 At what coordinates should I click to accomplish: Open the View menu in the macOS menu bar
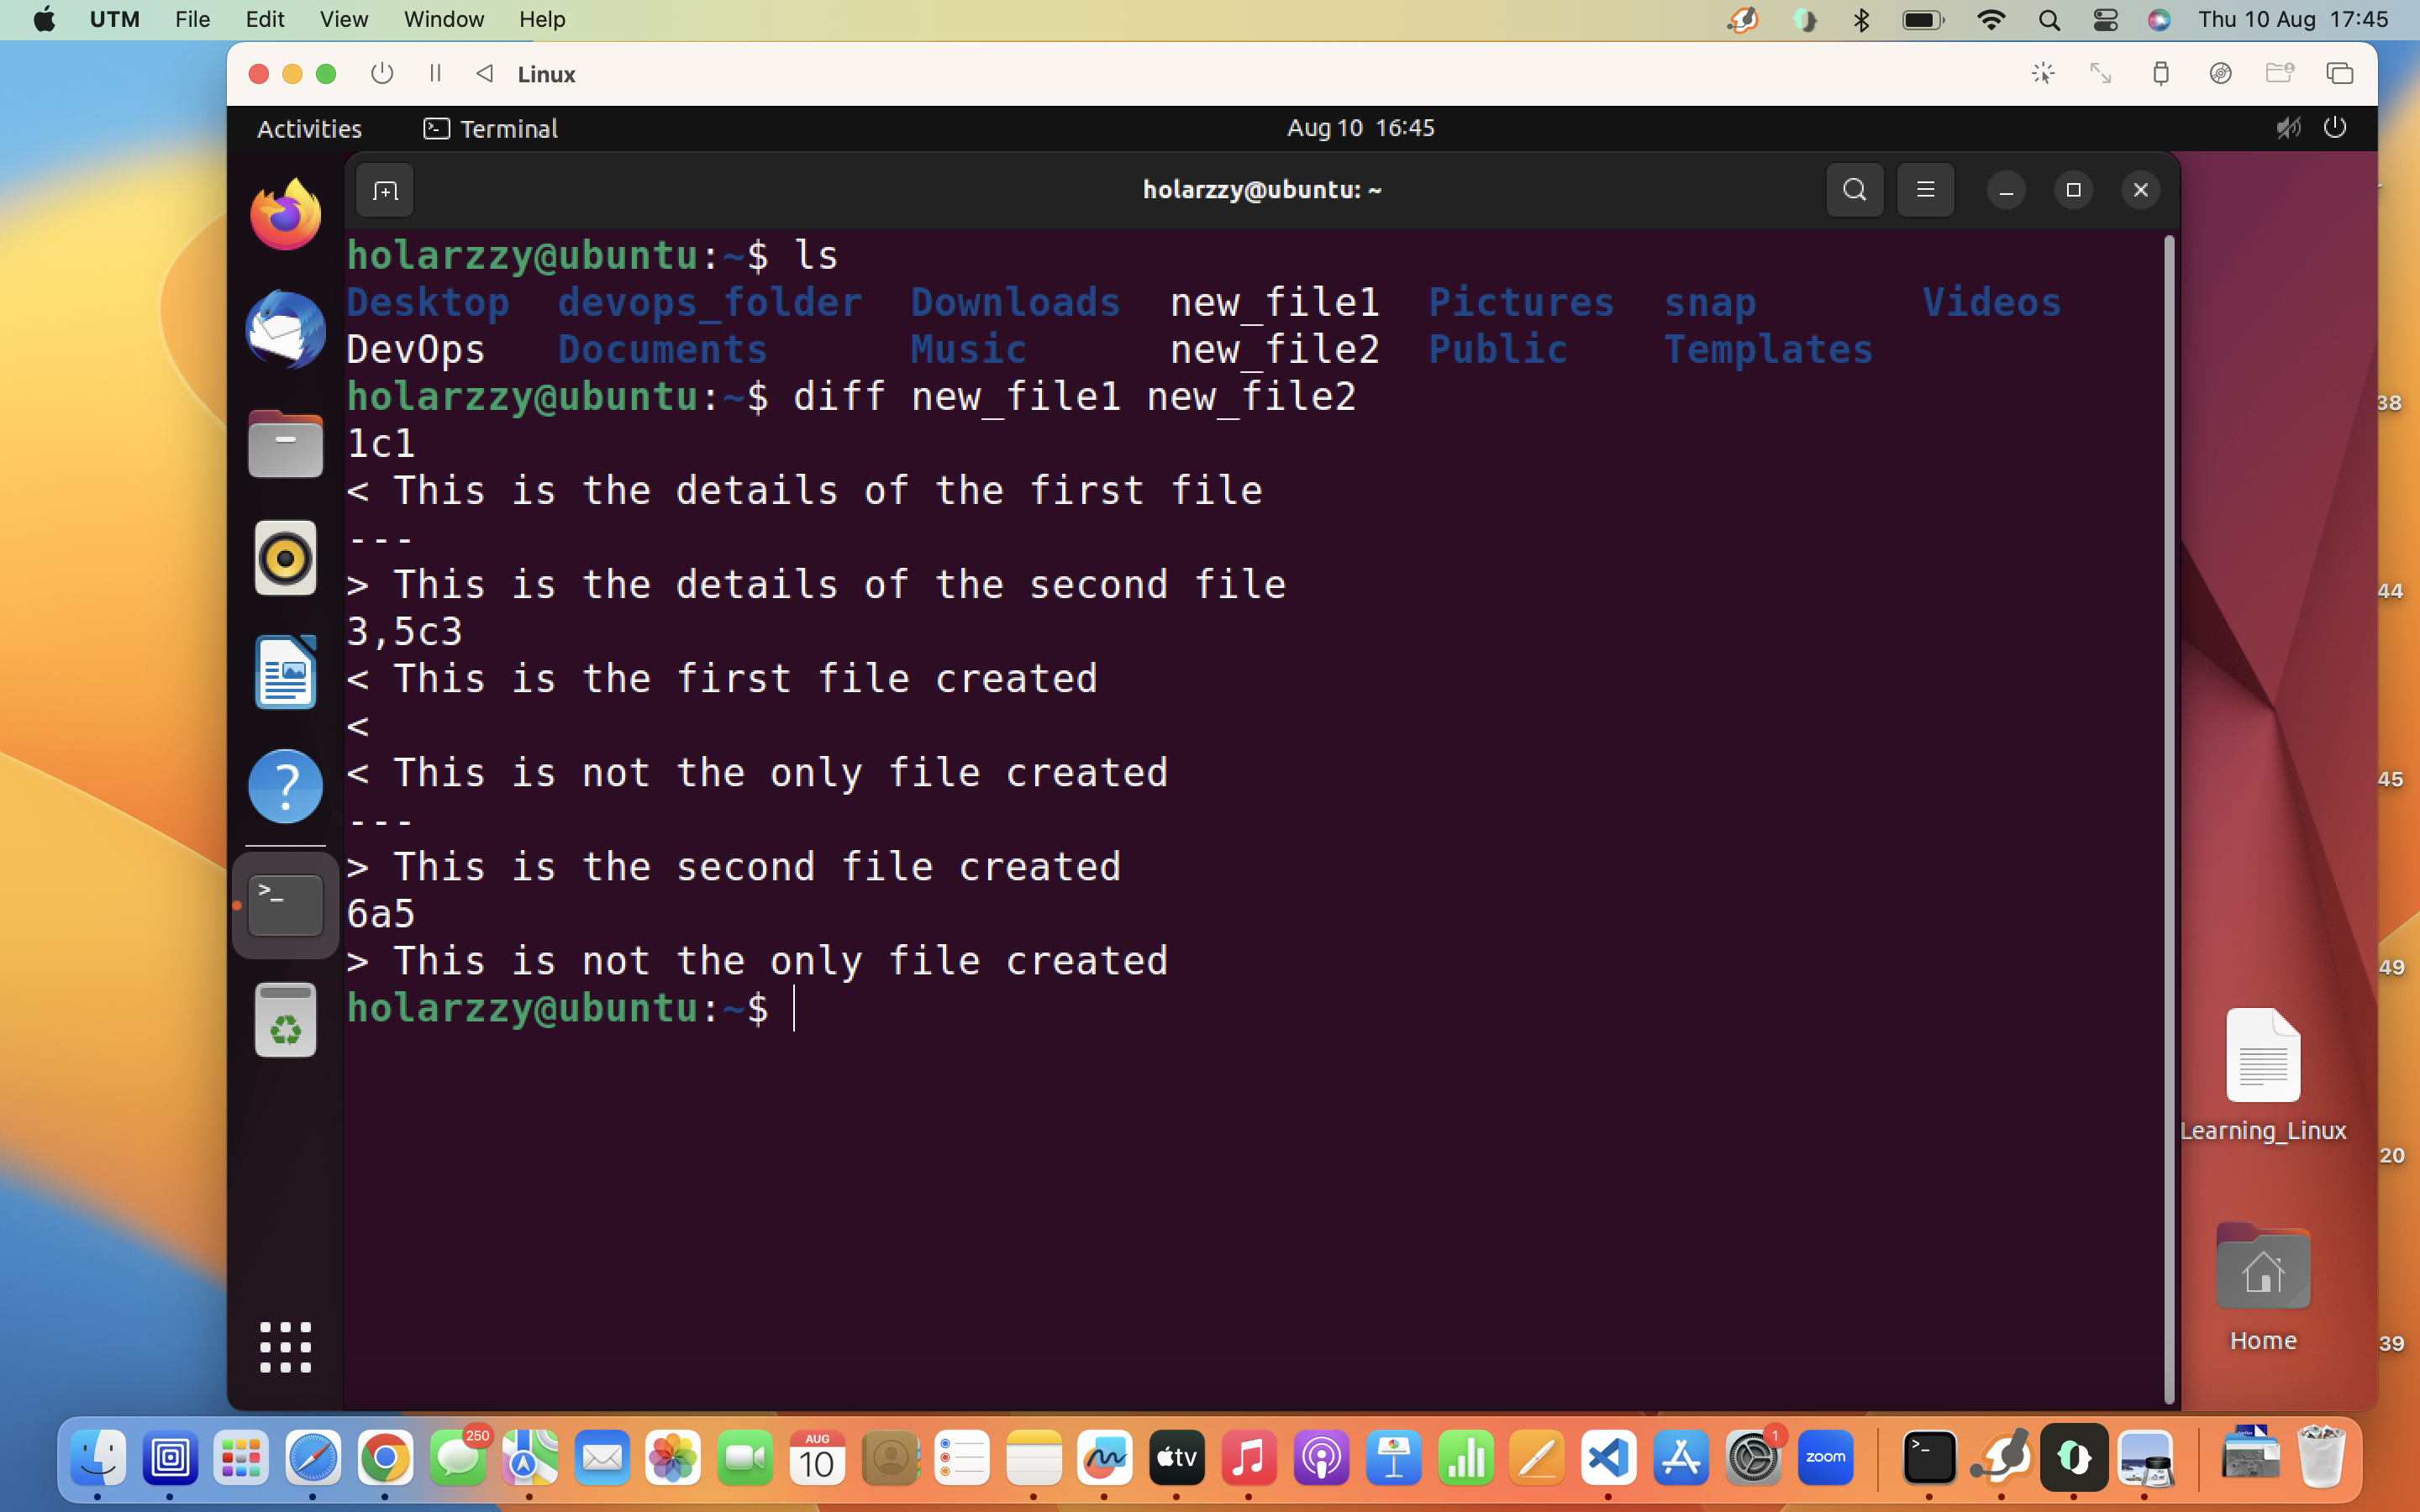point(342,19)
